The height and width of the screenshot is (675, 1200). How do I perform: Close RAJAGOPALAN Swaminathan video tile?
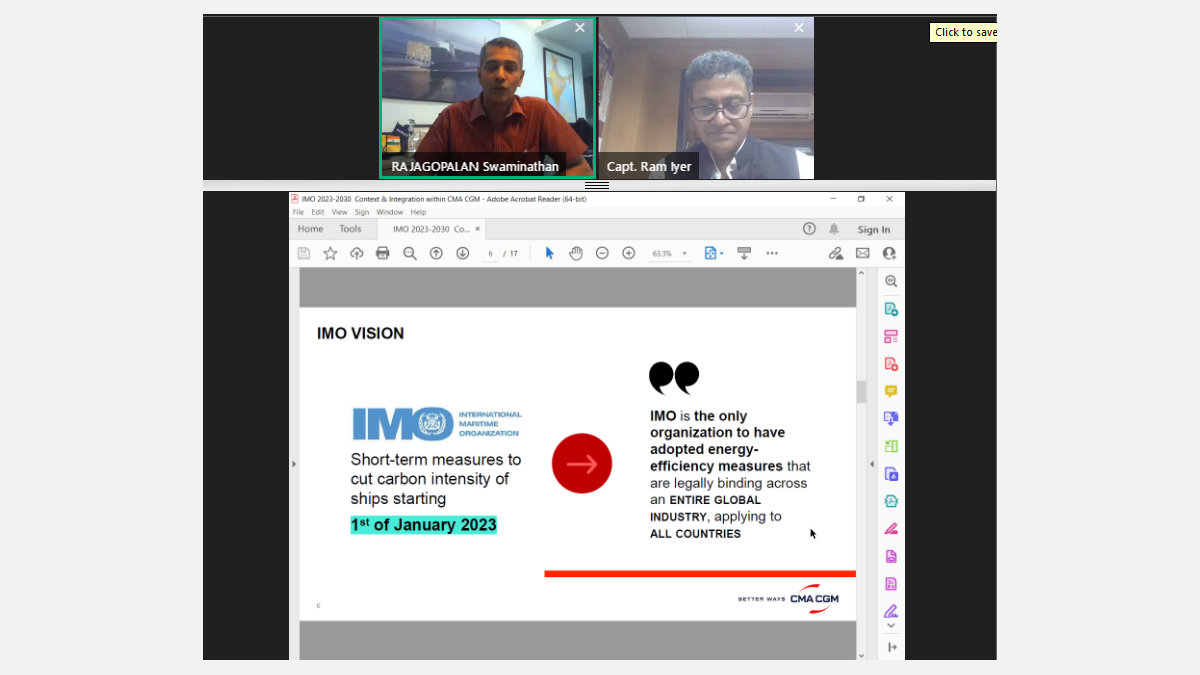click(x=580, y=28)
